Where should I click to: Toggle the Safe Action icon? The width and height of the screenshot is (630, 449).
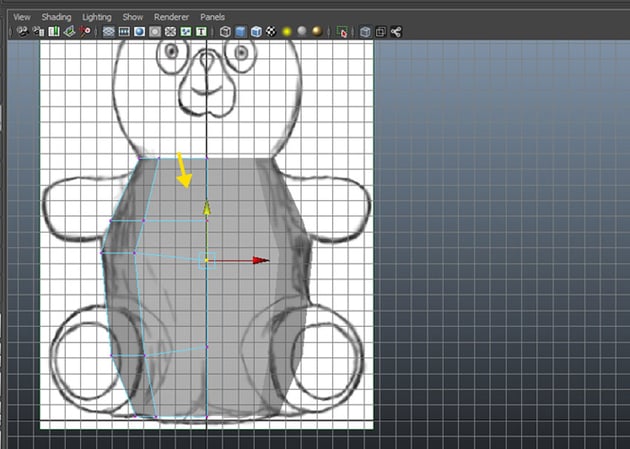186,31
